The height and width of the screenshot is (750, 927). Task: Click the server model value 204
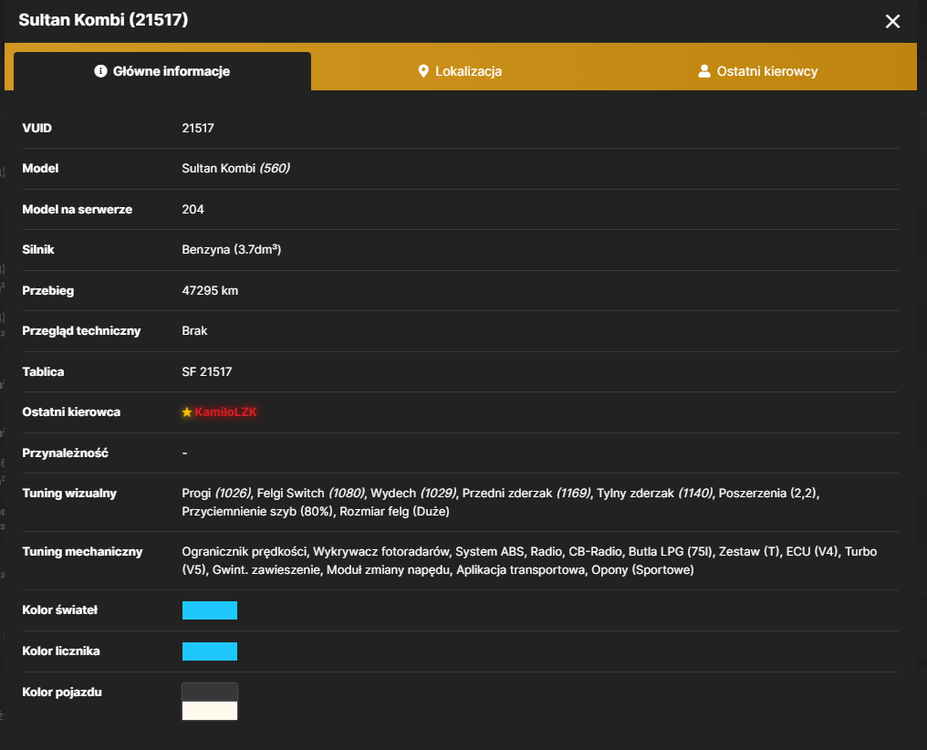tap(193, 209)
